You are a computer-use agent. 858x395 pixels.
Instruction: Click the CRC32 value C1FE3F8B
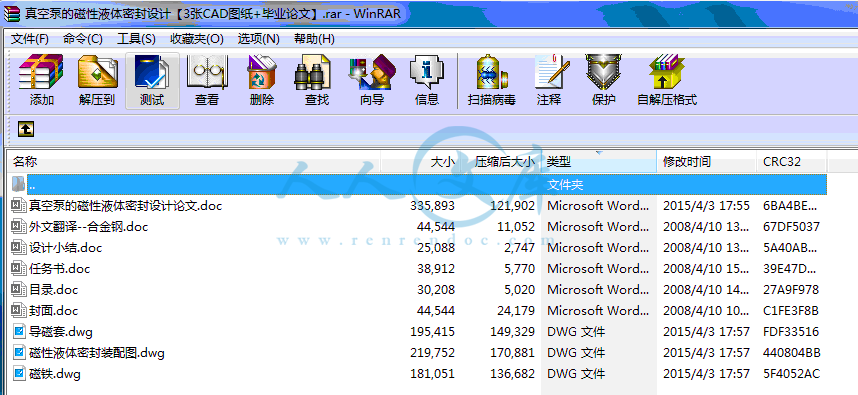791,311
